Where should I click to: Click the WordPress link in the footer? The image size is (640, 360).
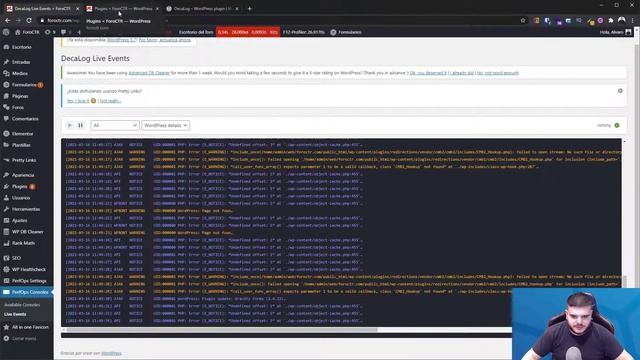(111, 353)
